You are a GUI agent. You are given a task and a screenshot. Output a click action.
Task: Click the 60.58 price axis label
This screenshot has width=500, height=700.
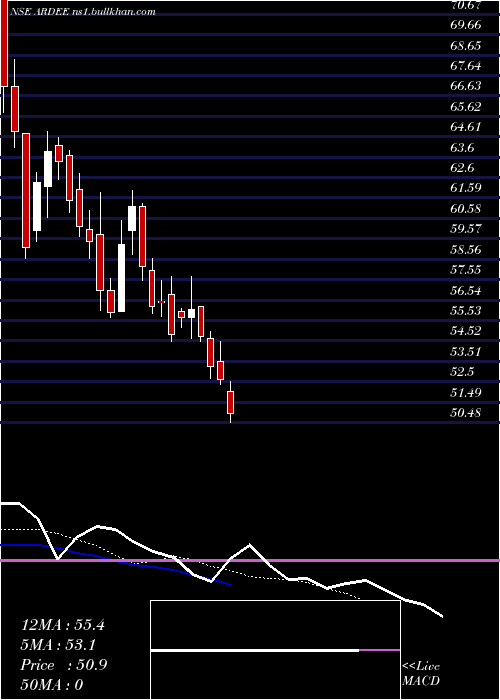tap(466, 208)
